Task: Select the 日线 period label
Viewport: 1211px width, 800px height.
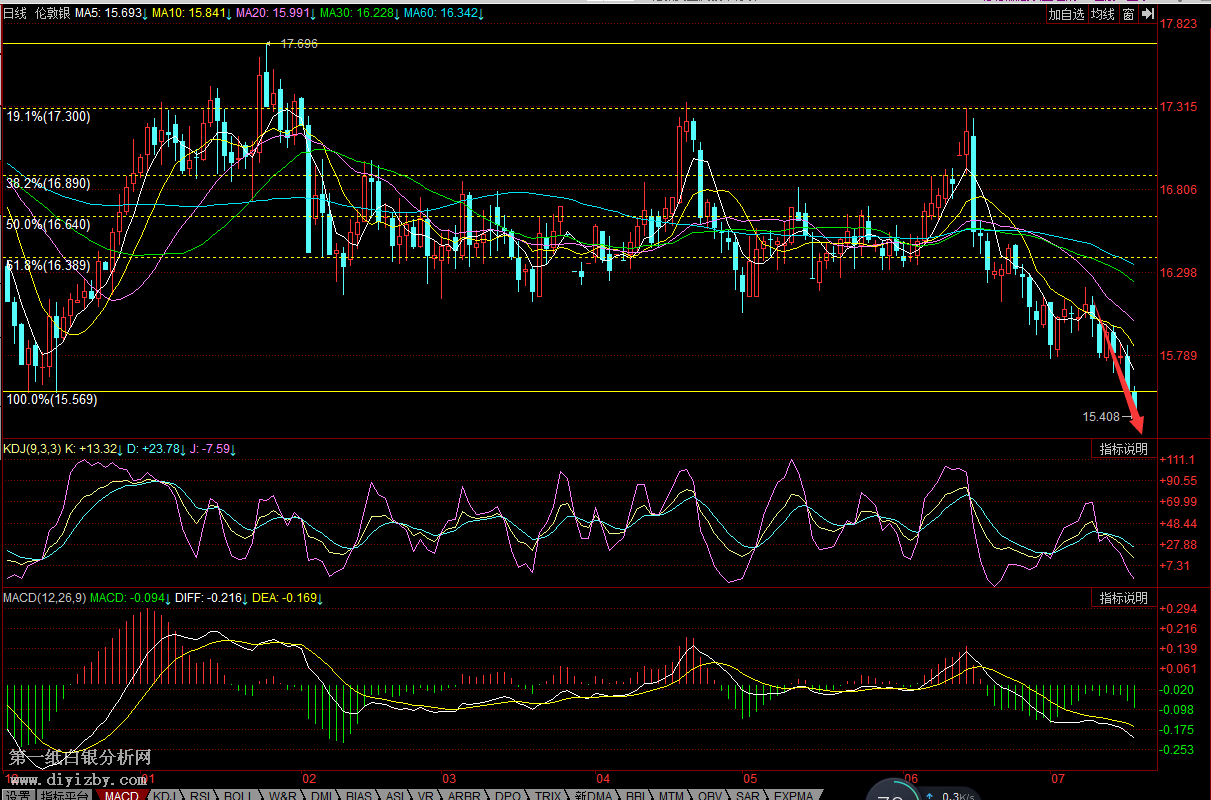Action: (x=16, y=14)
